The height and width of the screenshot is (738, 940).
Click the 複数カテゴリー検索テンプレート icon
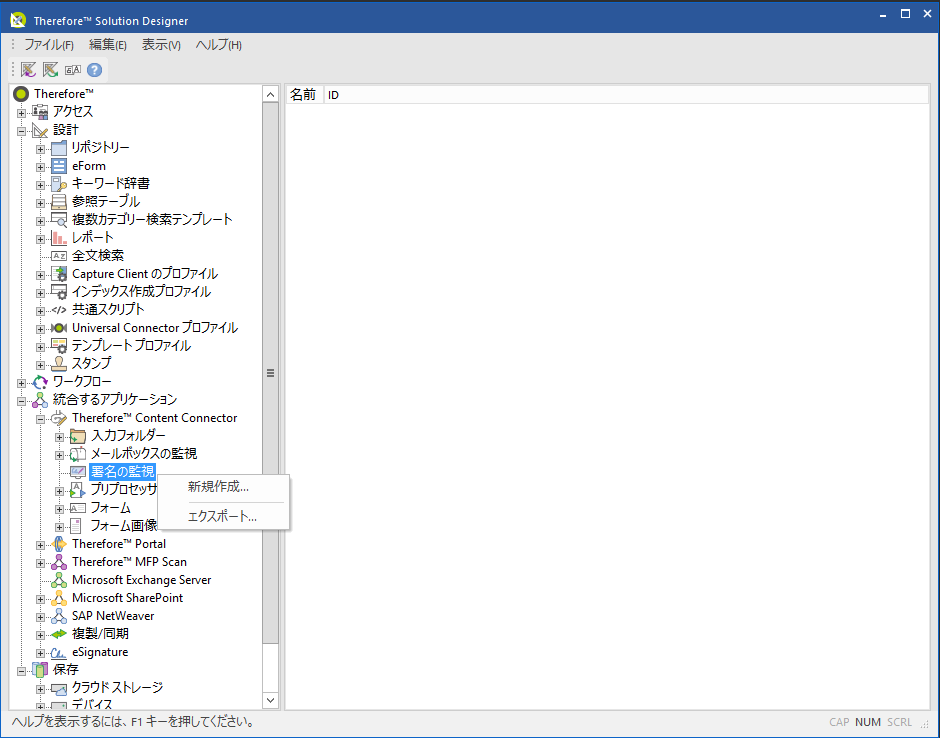pos(59,219)
